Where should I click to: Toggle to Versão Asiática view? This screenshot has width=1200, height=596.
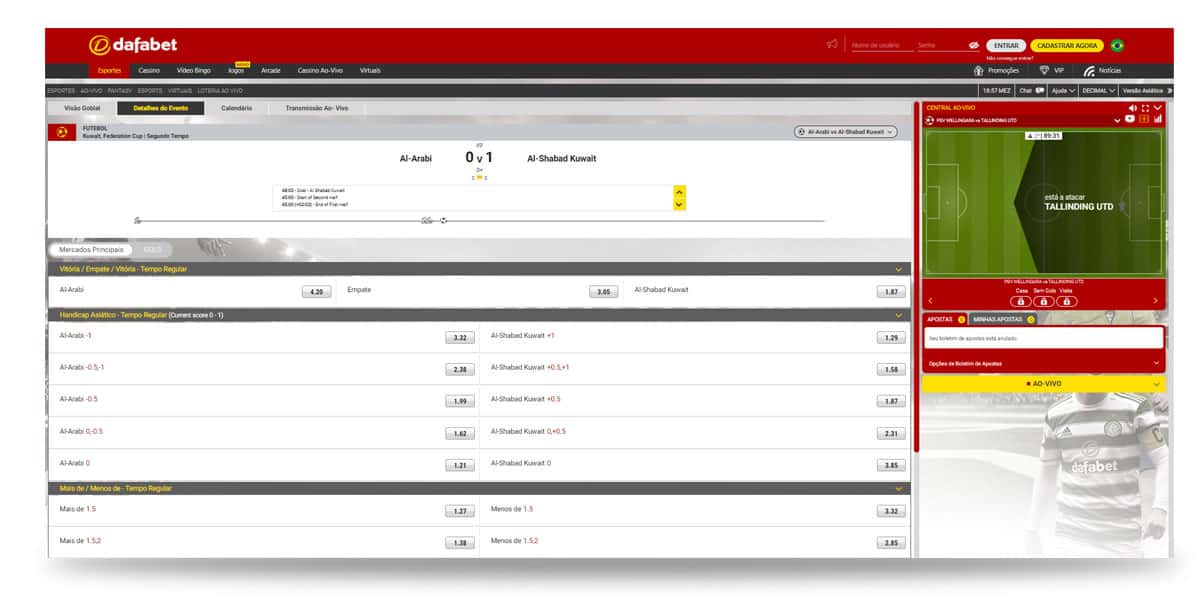click(x=1145, y=90)
